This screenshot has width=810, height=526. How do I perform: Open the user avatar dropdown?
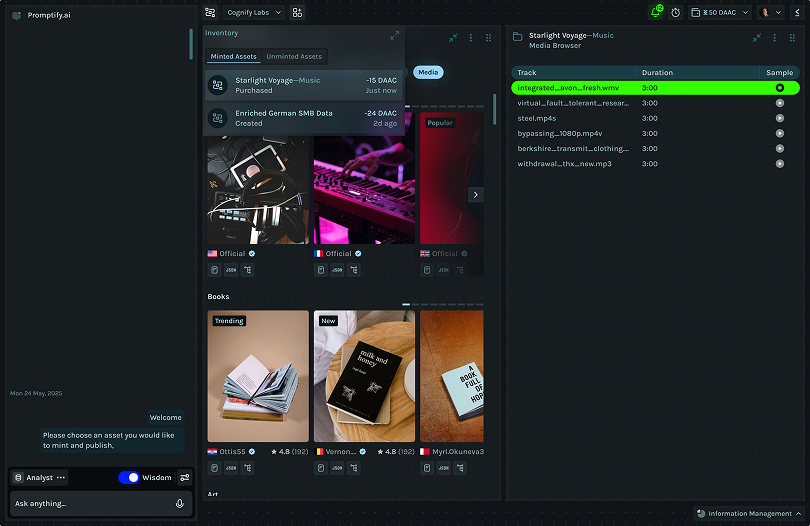pos(771,12)
